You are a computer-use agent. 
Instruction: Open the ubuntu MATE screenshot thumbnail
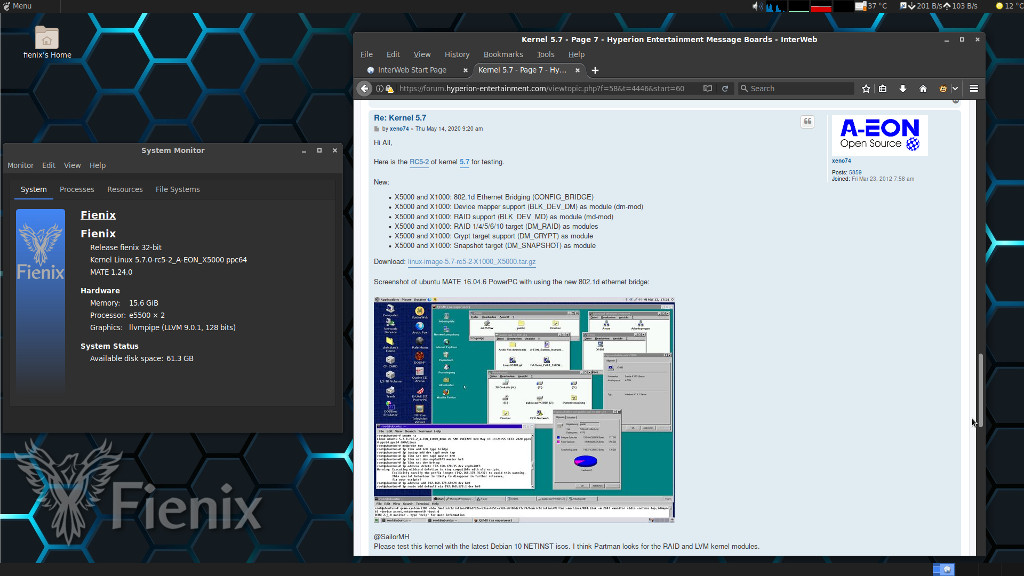pyautogui.click(x=524, y=410)
